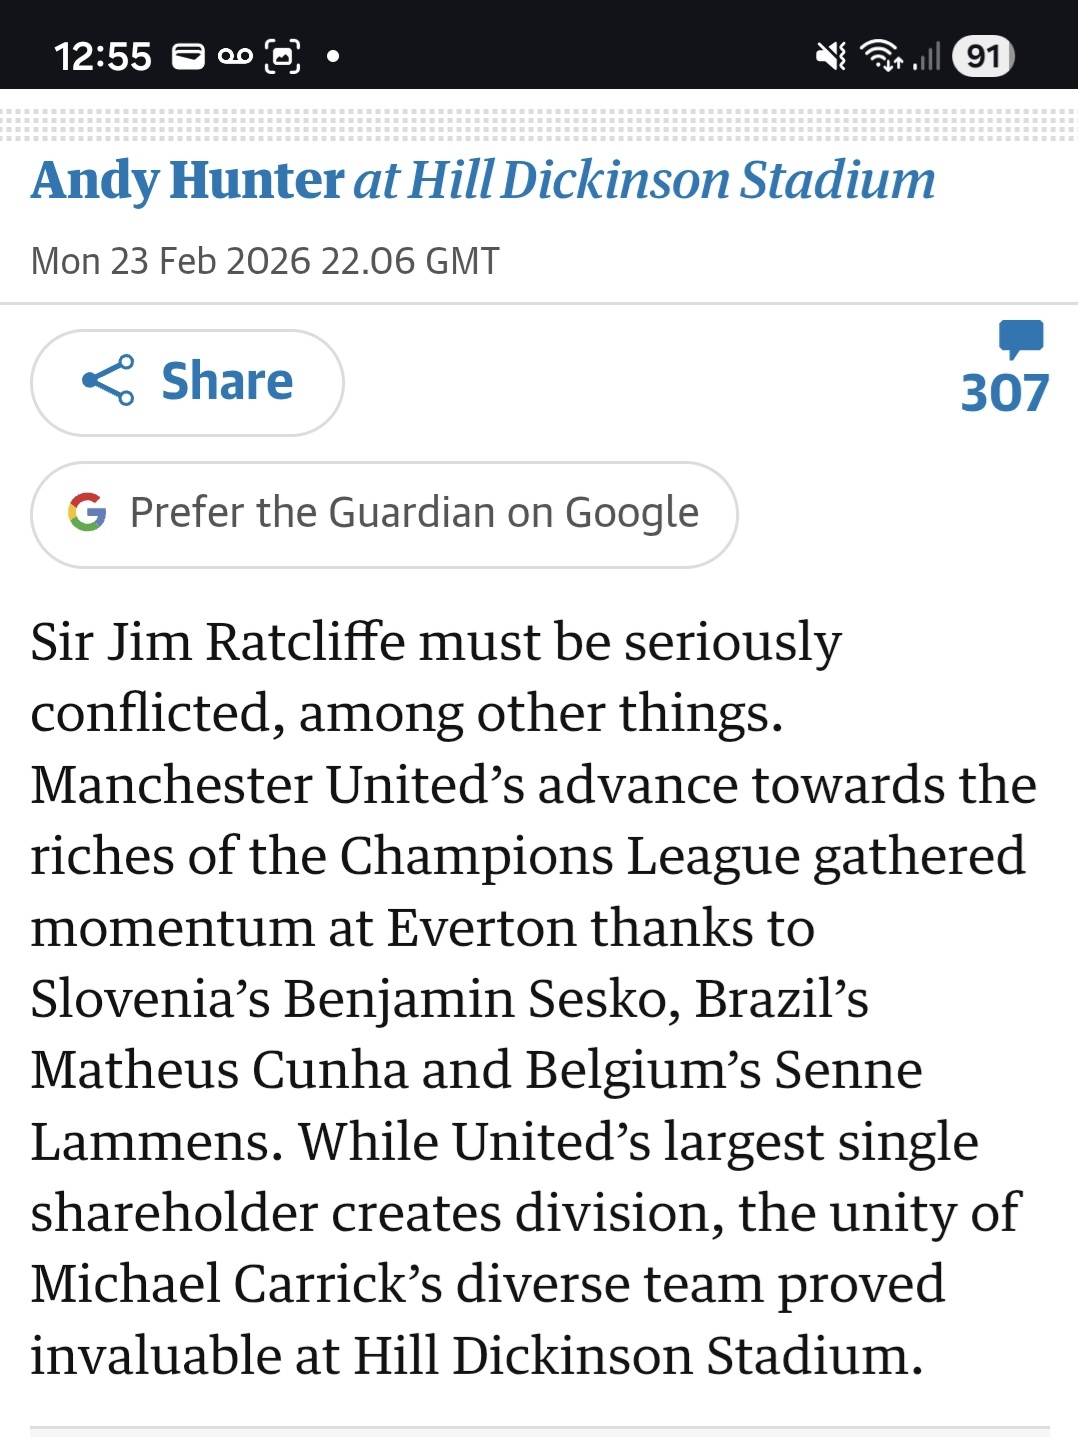The width and height of the screenshot is (1078, 1437).
Task: Tap the mobile signal bars icon
Action: 927,56
